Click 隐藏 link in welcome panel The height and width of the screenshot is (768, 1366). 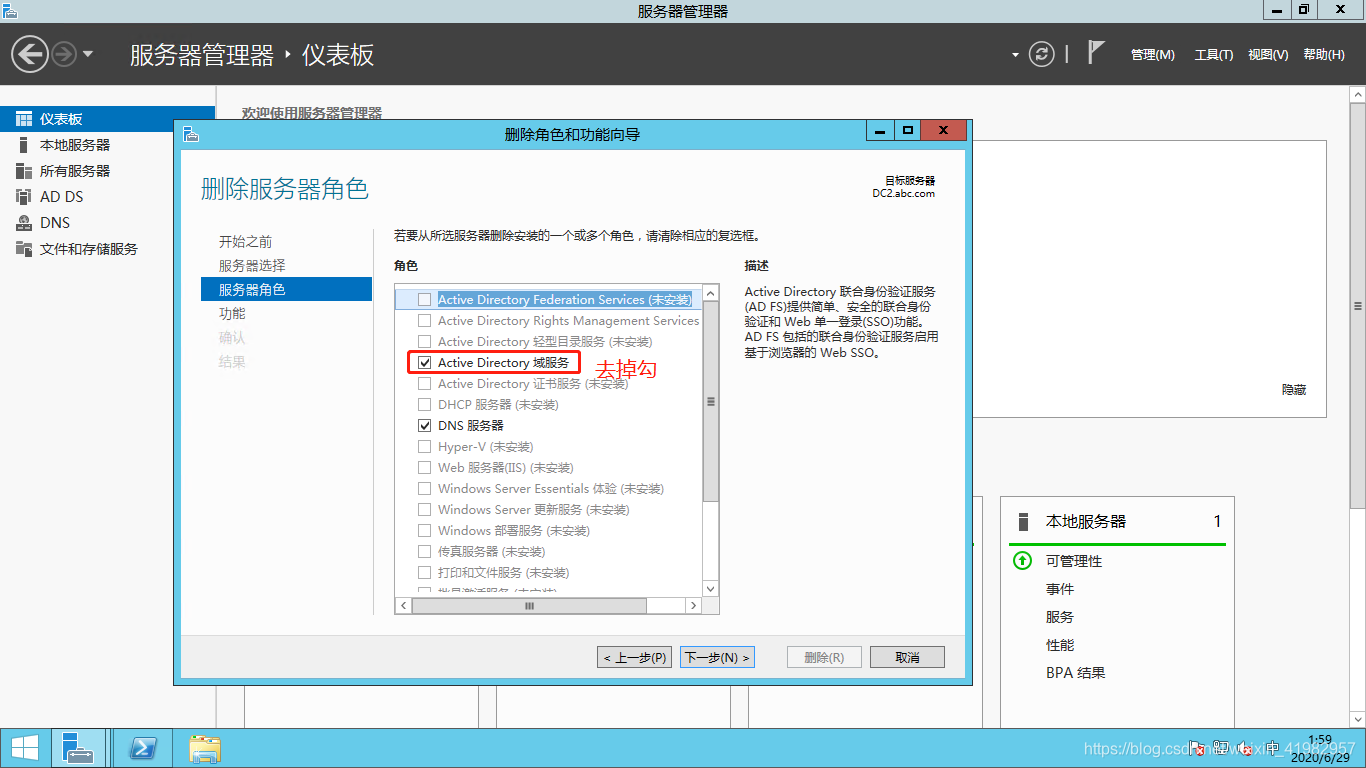click(x=1294, y=389)
